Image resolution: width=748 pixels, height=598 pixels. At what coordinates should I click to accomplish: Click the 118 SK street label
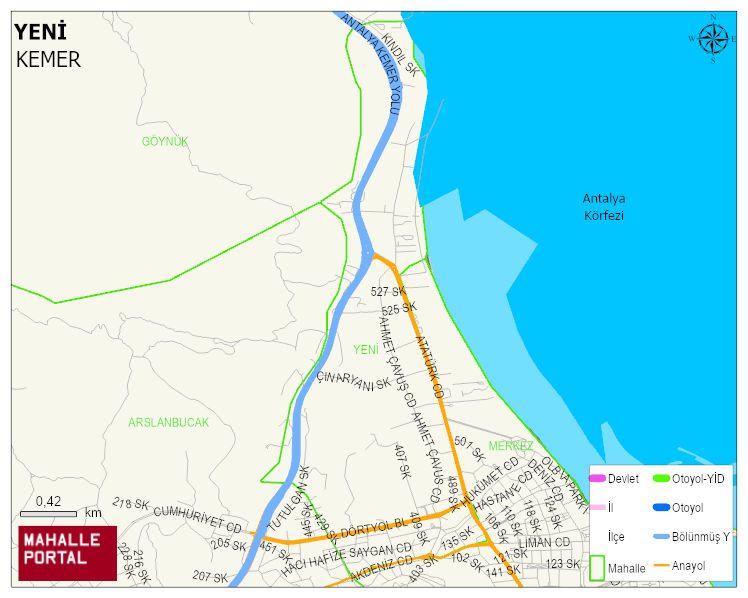pos(531,516)
